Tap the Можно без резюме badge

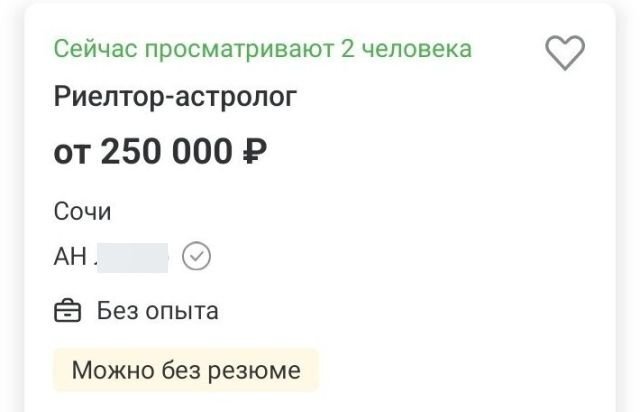184,371
